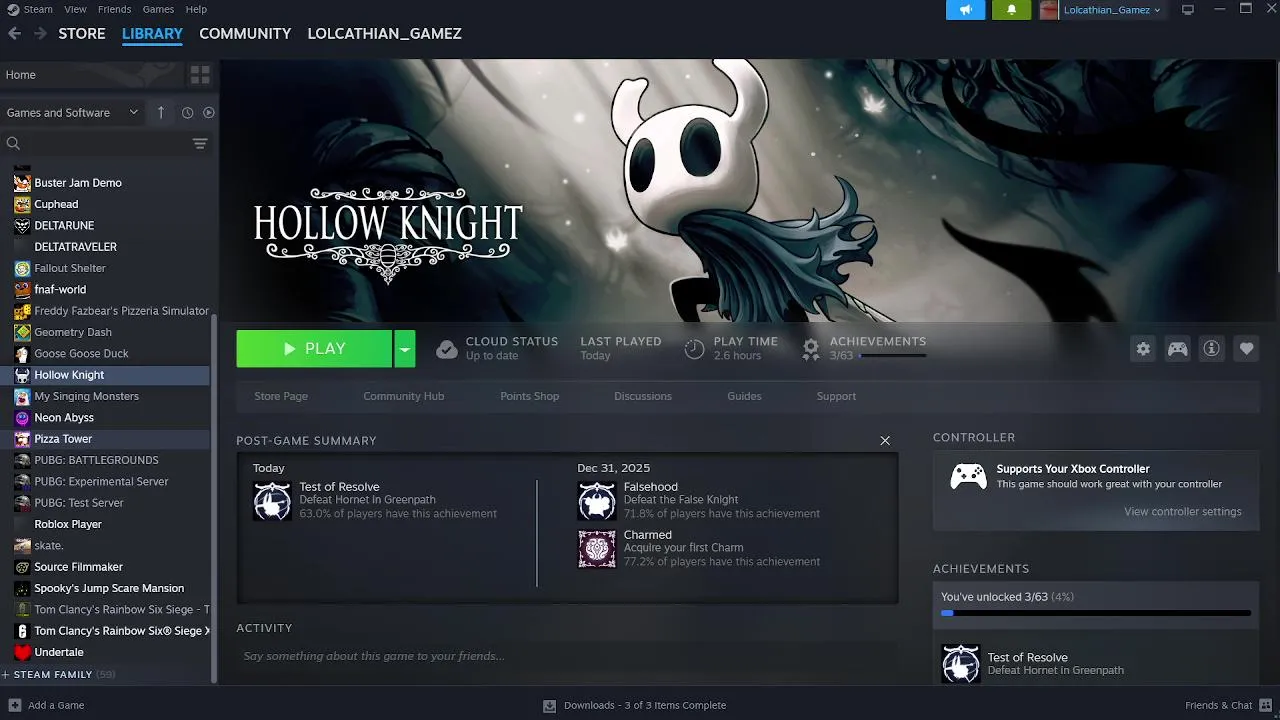Open game information icon
This screenshot has height=720, width=1280.
1212,349
